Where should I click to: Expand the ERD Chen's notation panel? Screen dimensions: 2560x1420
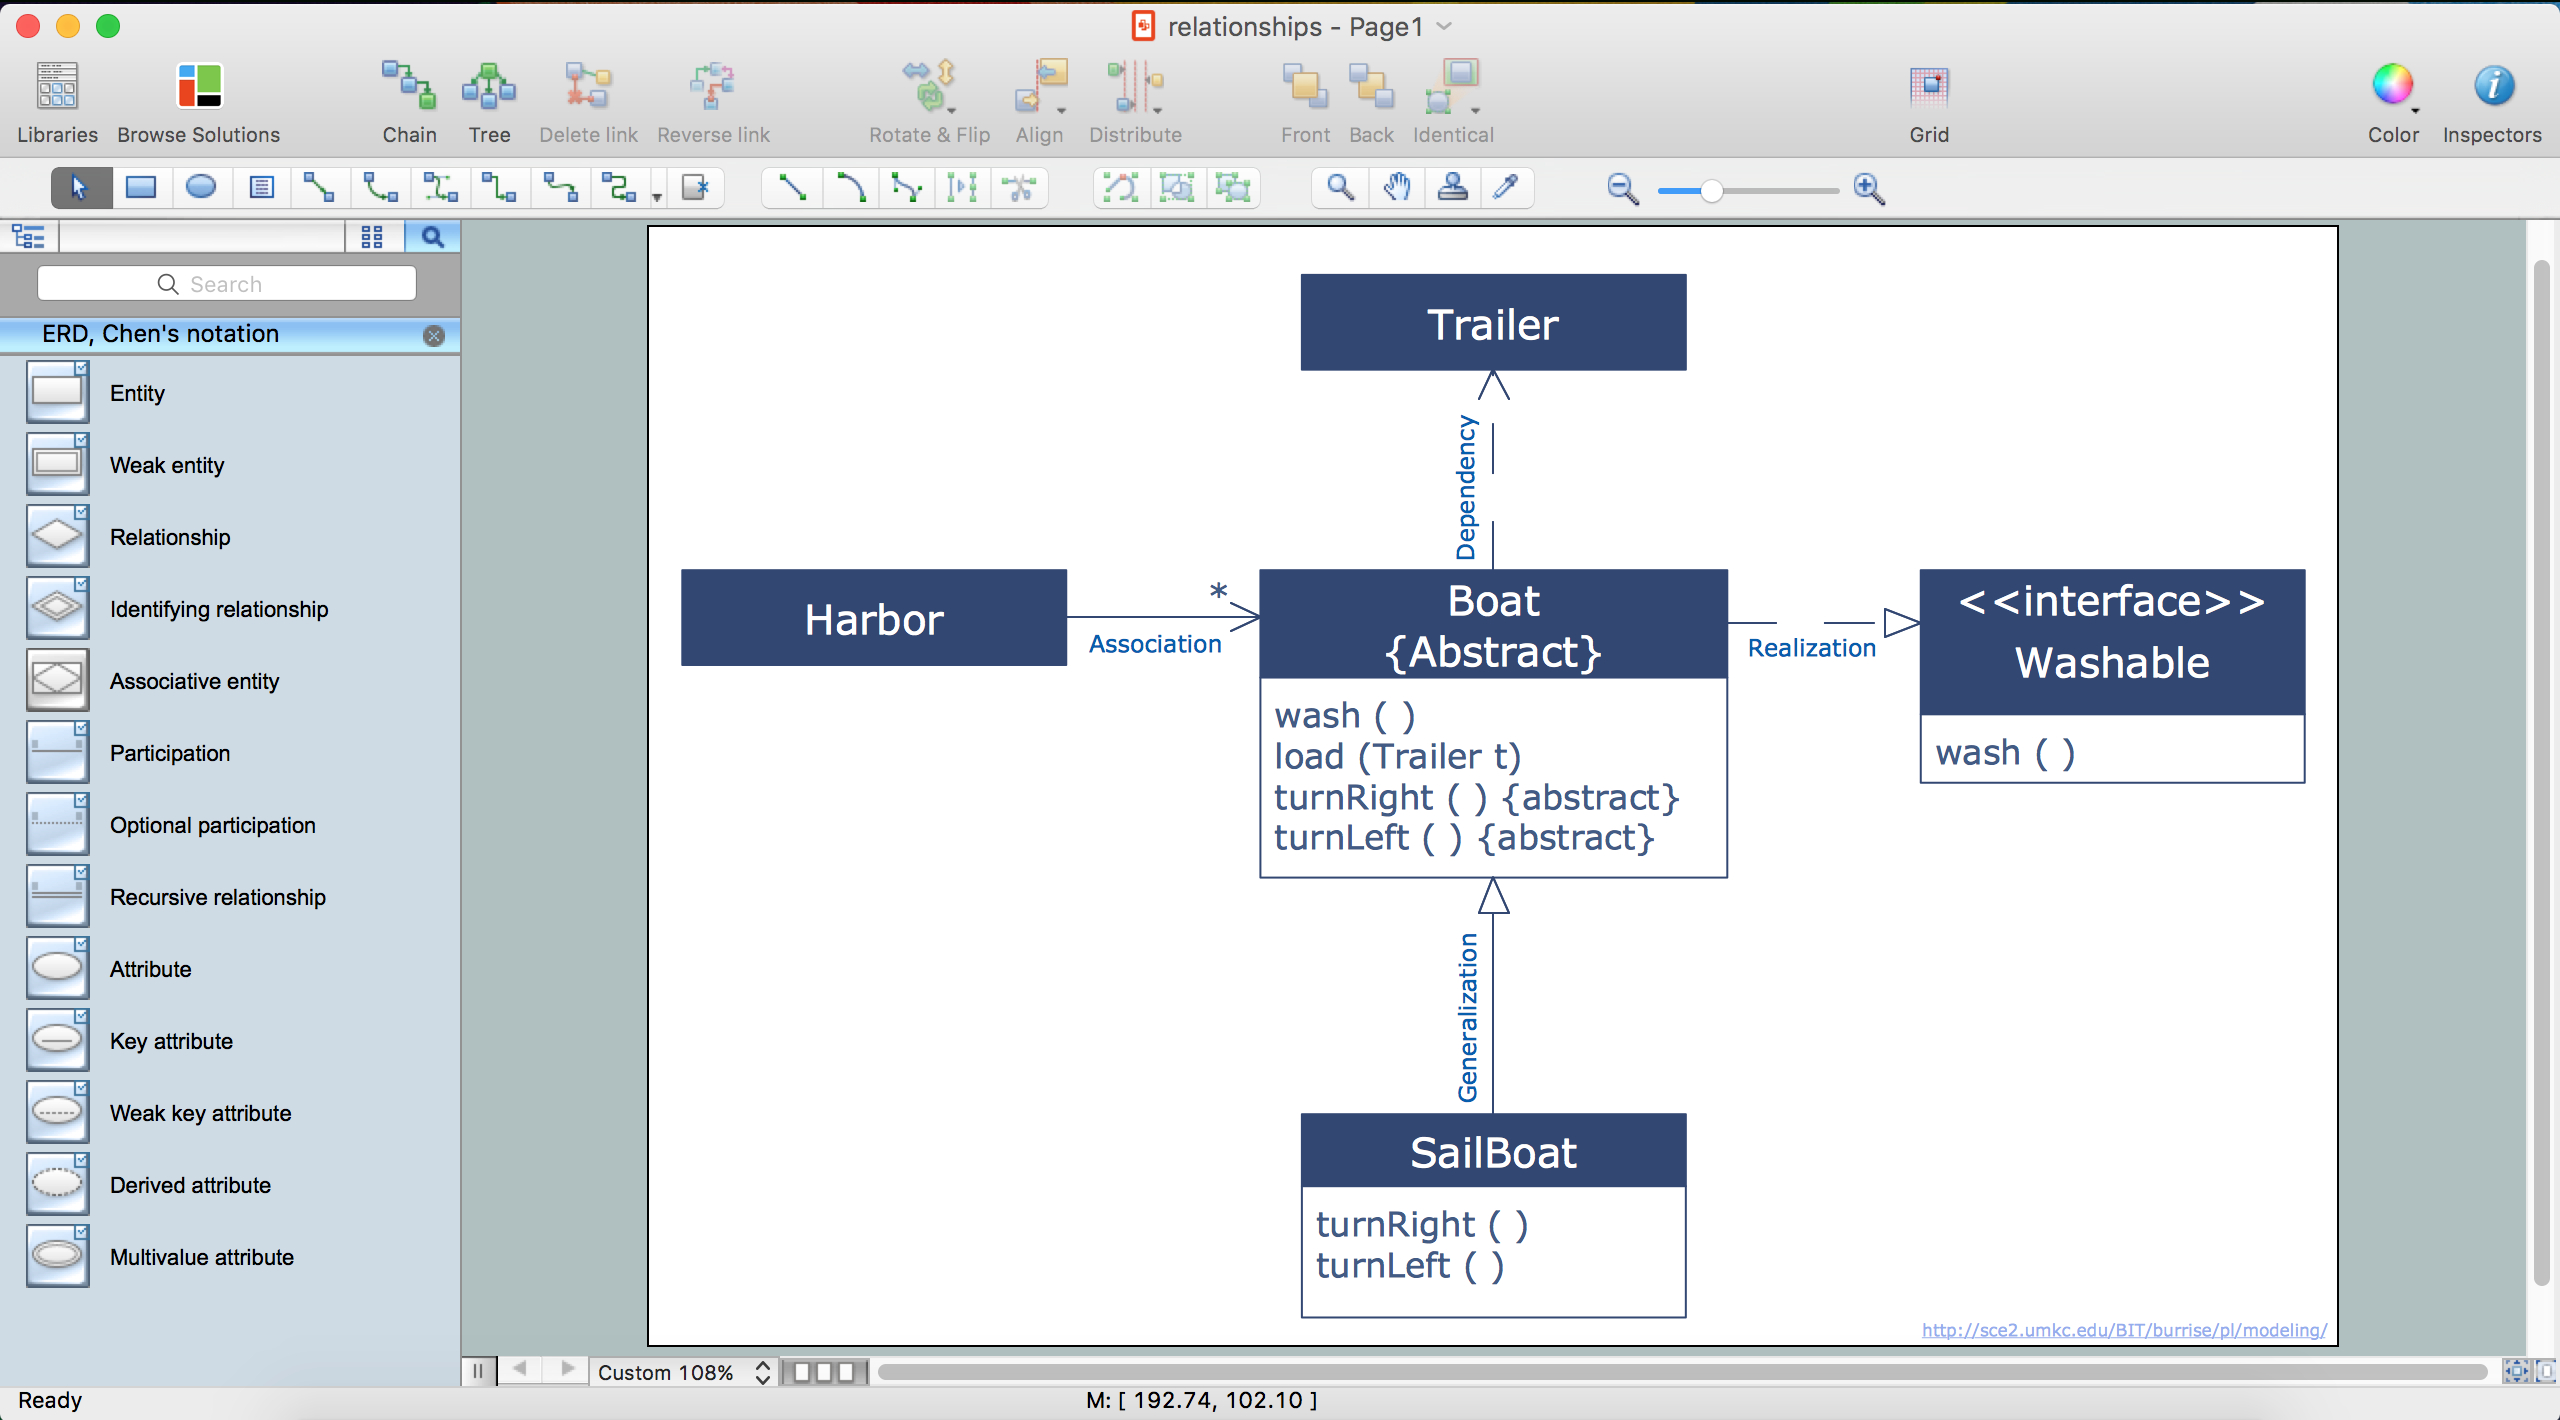(x=222, y=332)
